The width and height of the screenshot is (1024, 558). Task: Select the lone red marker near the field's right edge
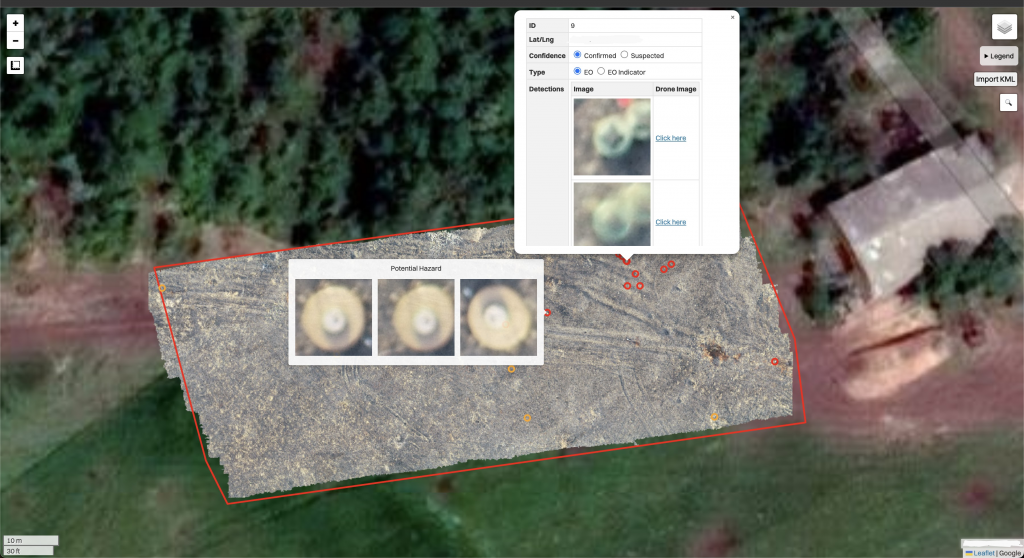775,361
